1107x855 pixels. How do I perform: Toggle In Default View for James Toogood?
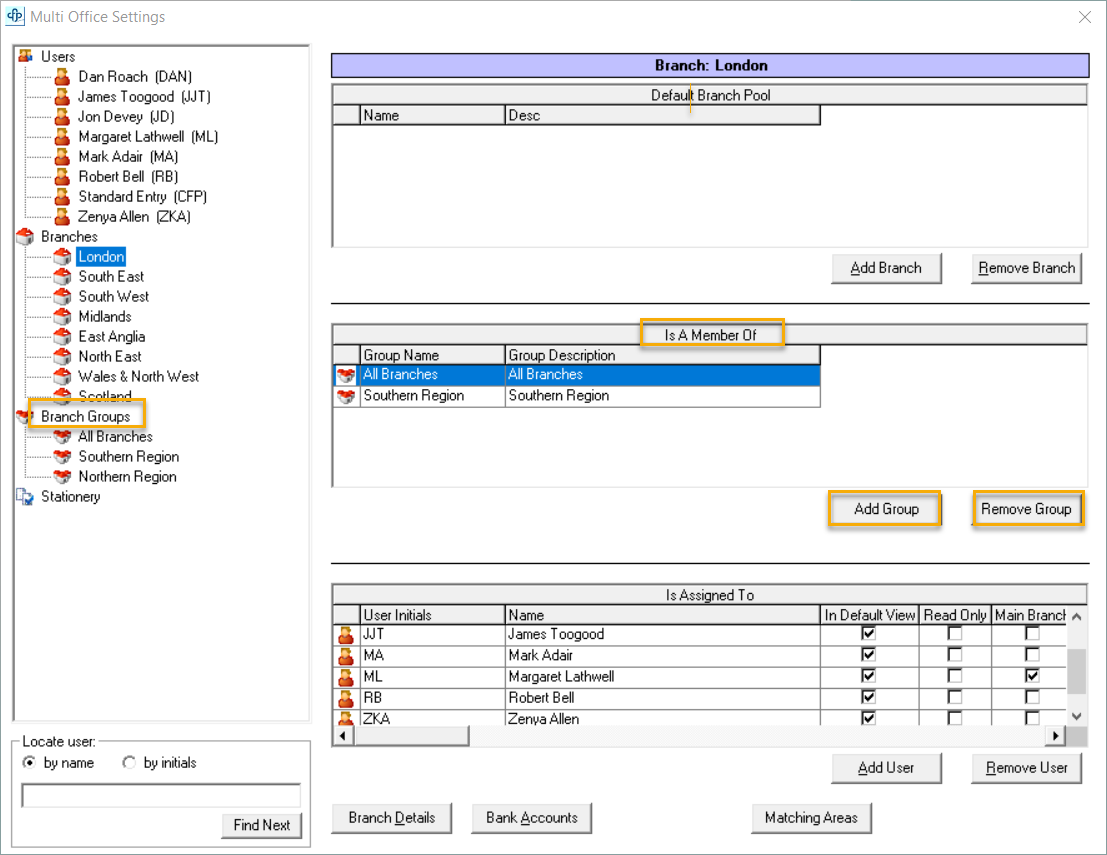[x=868, y=633]
